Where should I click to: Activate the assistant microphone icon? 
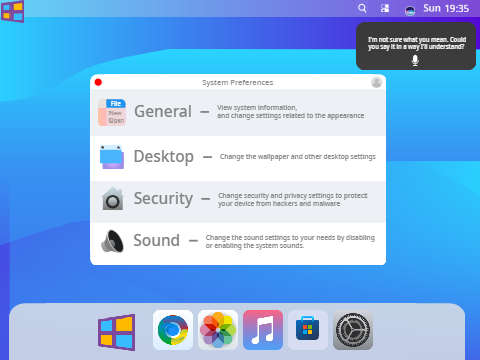[415, 61]
